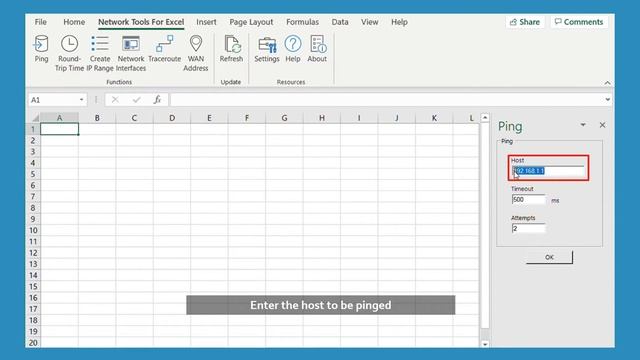
Task: Select the WAN Address function
Action: pos(196,53)
